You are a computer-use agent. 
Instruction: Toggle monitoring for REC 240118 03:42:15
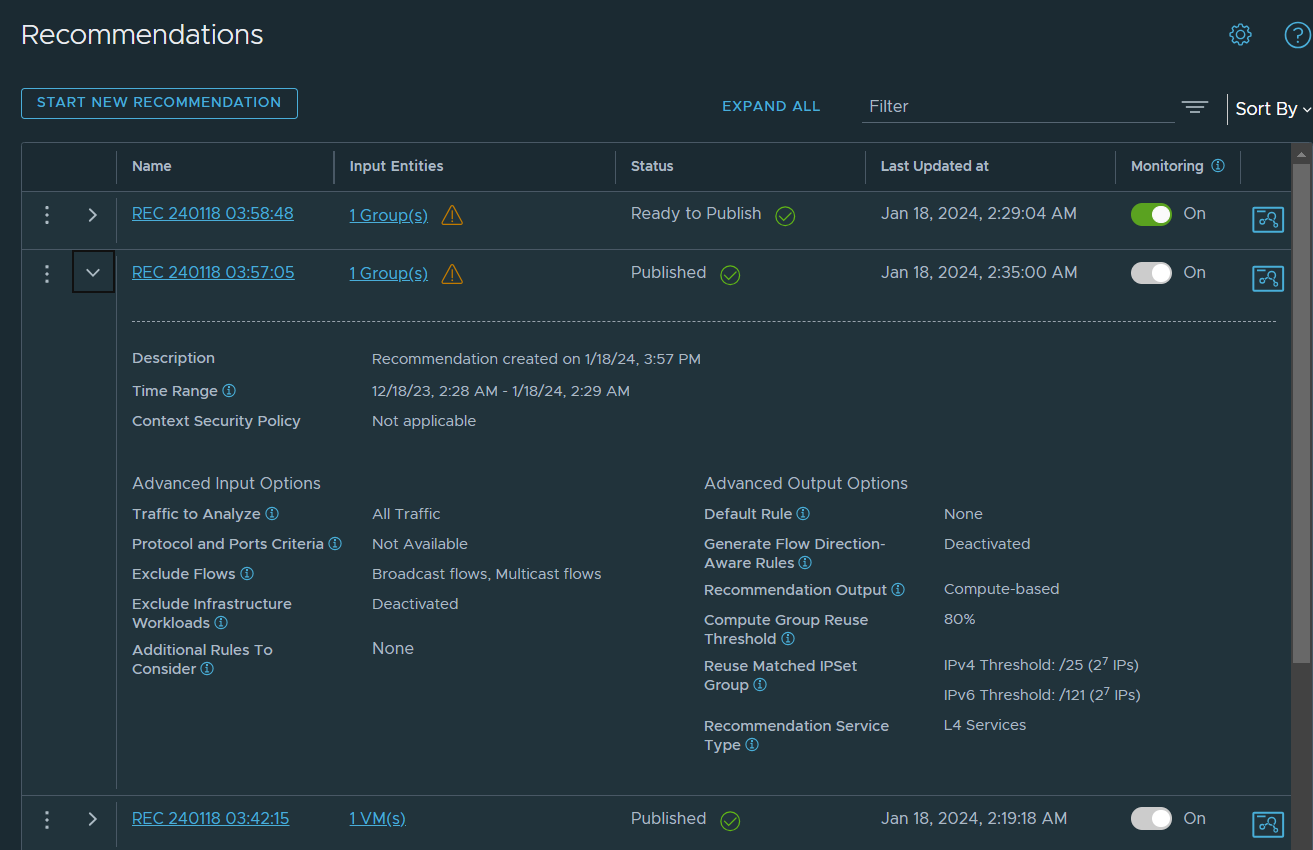[1151, 819]
